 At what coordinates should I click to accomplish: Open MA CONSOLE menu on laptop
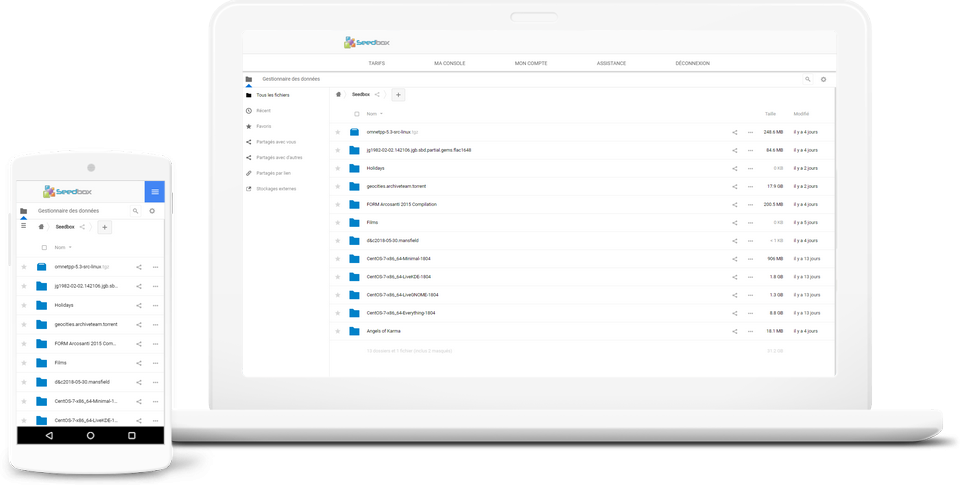coord(449,63)
